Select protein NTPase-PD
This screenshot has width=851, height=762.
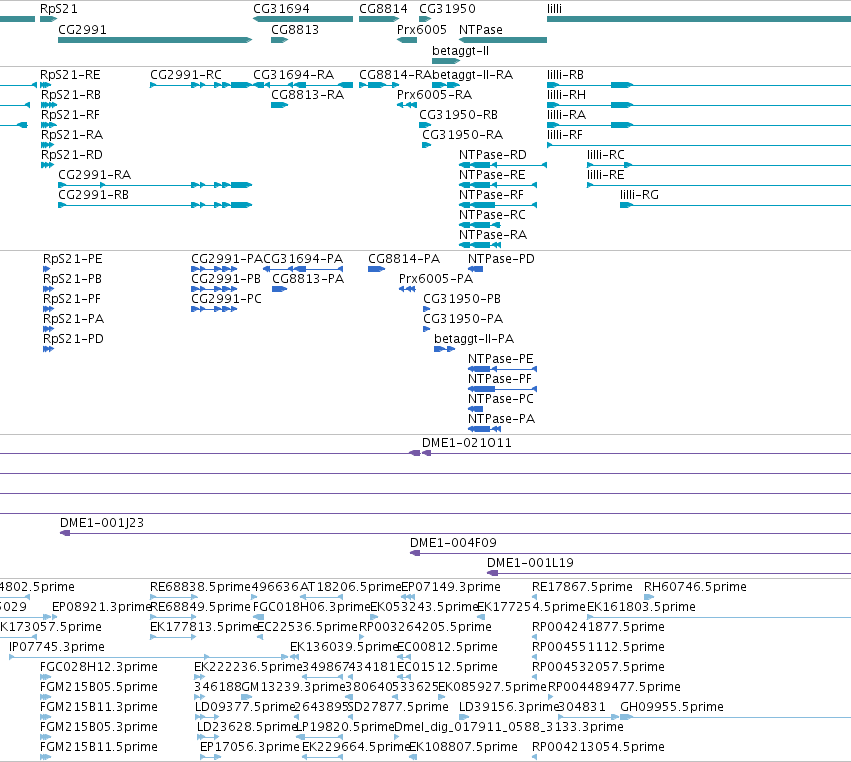(501, 259)
